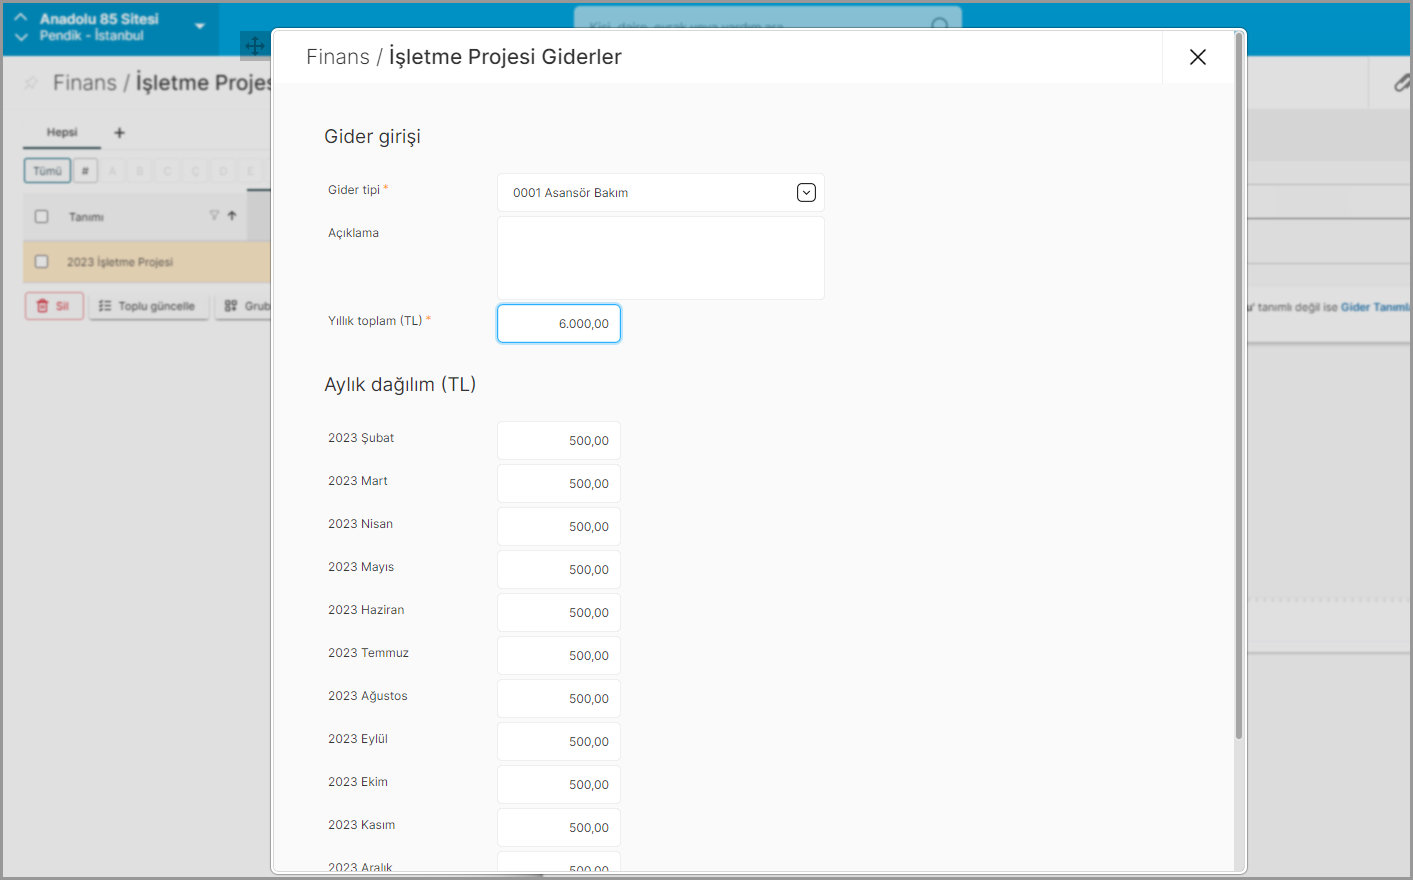1413x880 pixels.
Task: Open the Anadolu 85 Sitesi site dropdown
Action: (200, 26)
